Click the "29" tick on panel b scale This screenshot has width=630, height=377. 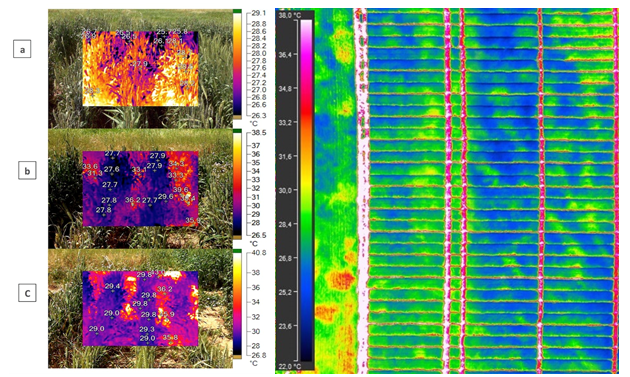click(256, 214)
